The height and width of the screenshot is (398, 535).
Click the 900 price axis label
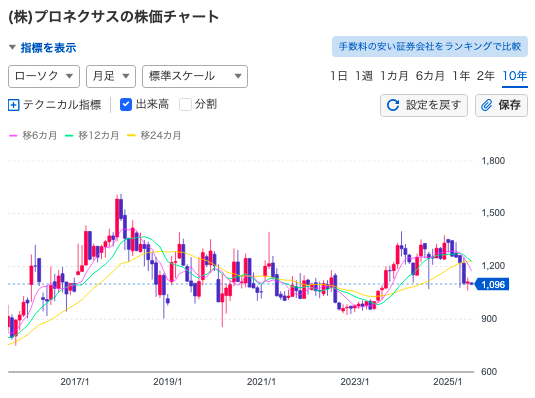click(489, 319)
